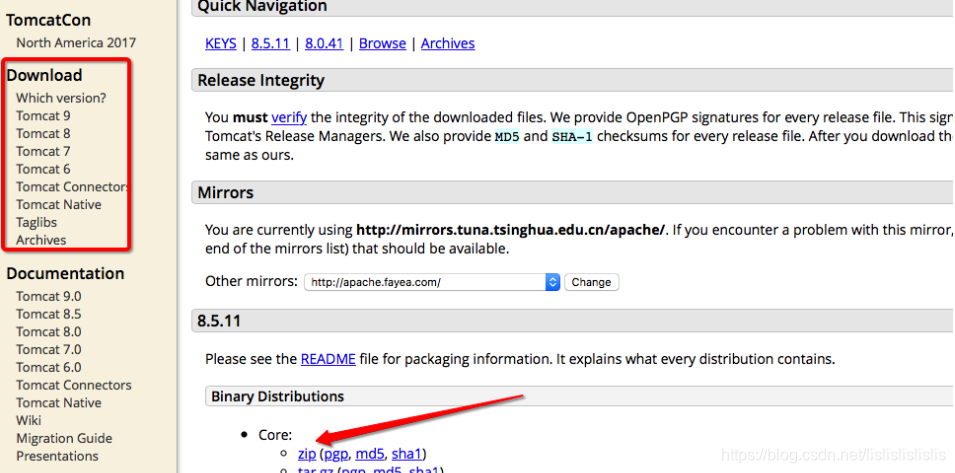The height and width of the screenshot is (473, 955).
Task: Click the Mirrors section heading
Action: click(225, 193)
